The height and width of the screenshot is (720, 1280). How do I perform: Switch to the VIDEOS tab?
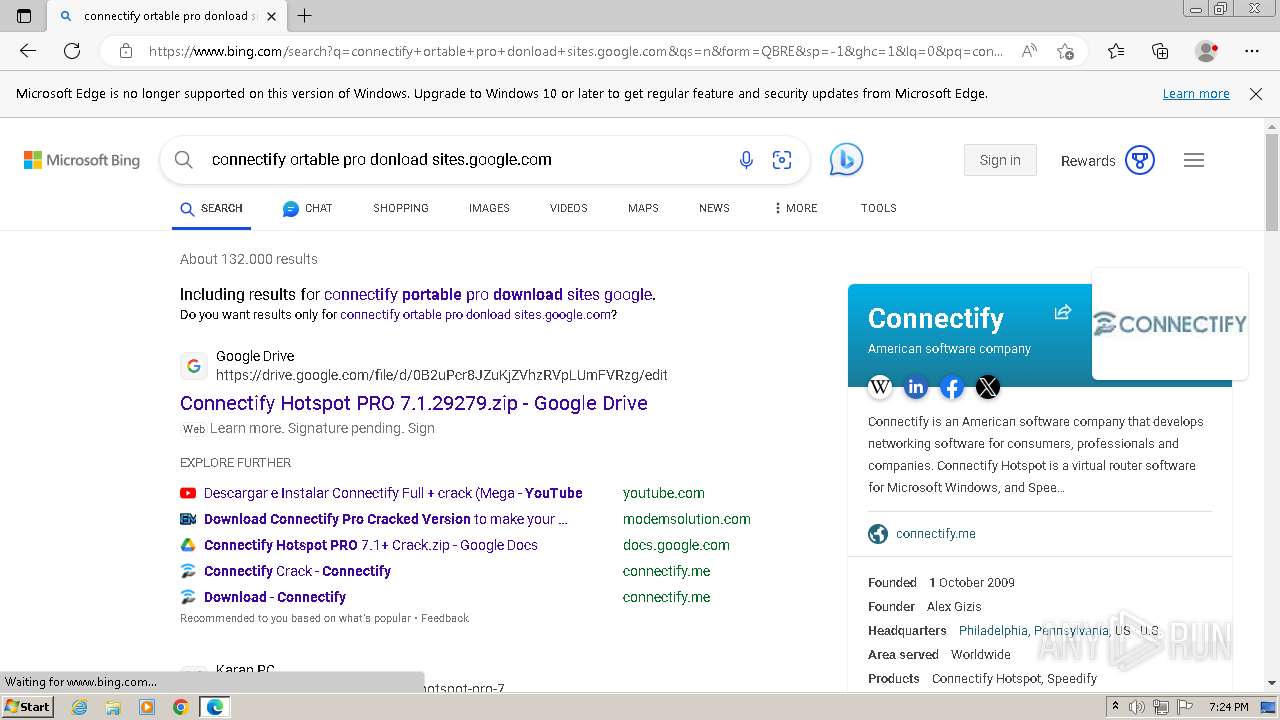[x=568, y=208]
